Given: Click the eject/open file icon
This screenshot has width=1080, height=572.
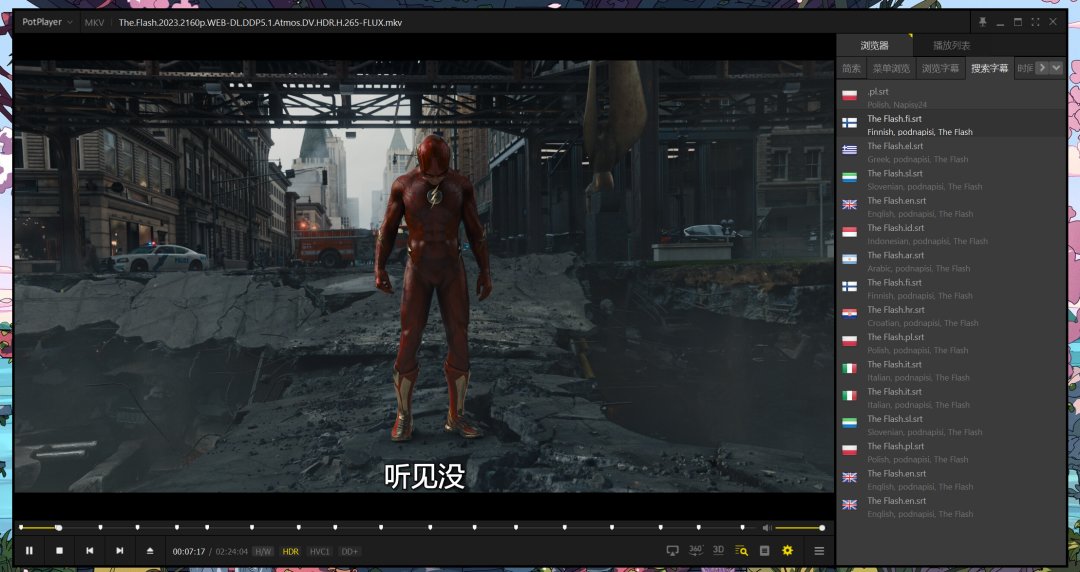Looking at the screenshot, I should click(150, 551).
